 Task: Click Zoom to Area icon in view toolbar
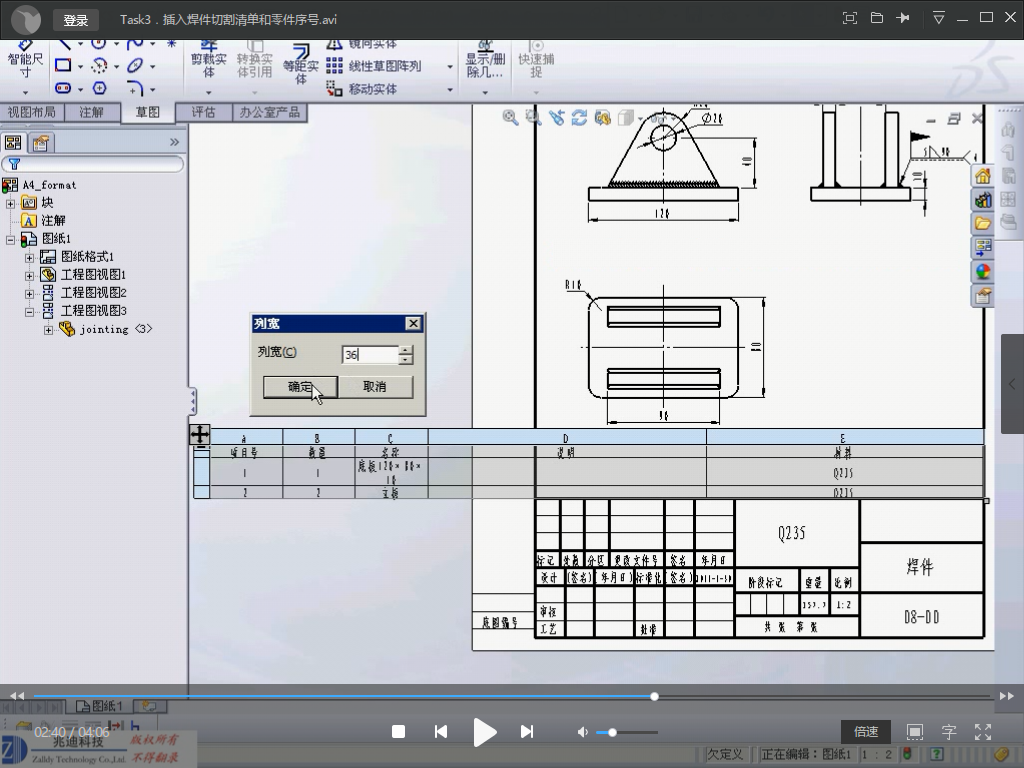pos(534,118)
